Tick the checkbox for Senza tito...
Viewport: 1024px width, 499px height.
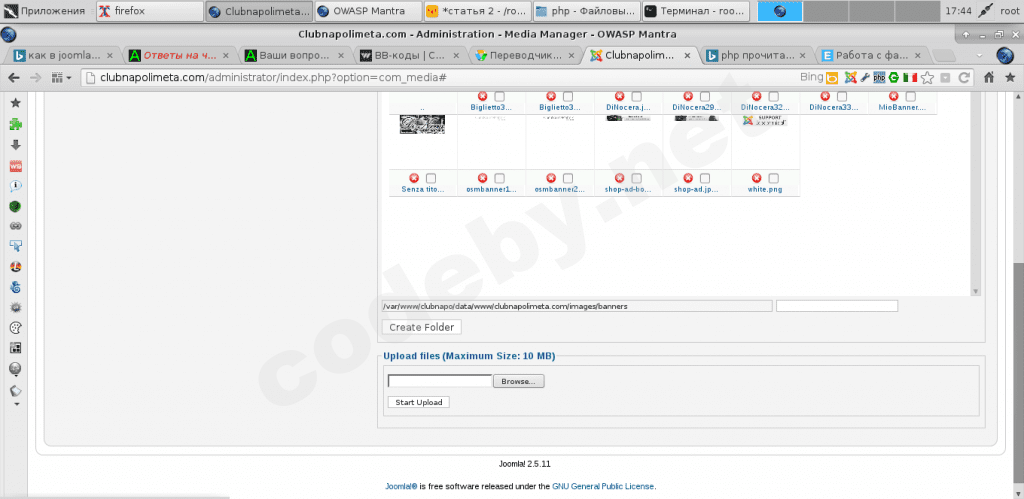click(431, 178)
